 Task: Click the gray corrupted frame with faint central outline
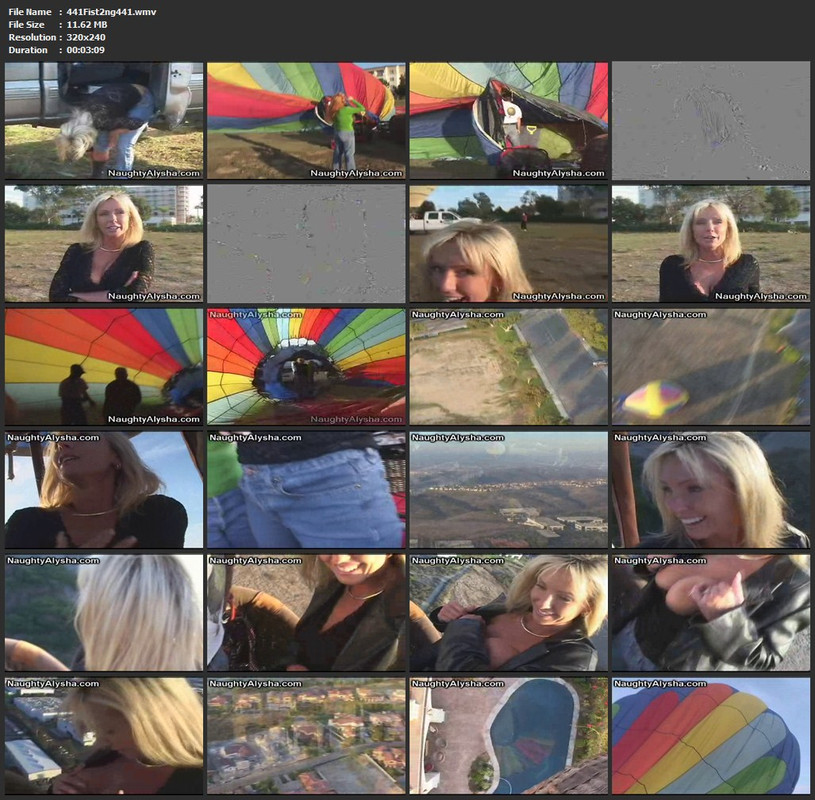(711, 121)
